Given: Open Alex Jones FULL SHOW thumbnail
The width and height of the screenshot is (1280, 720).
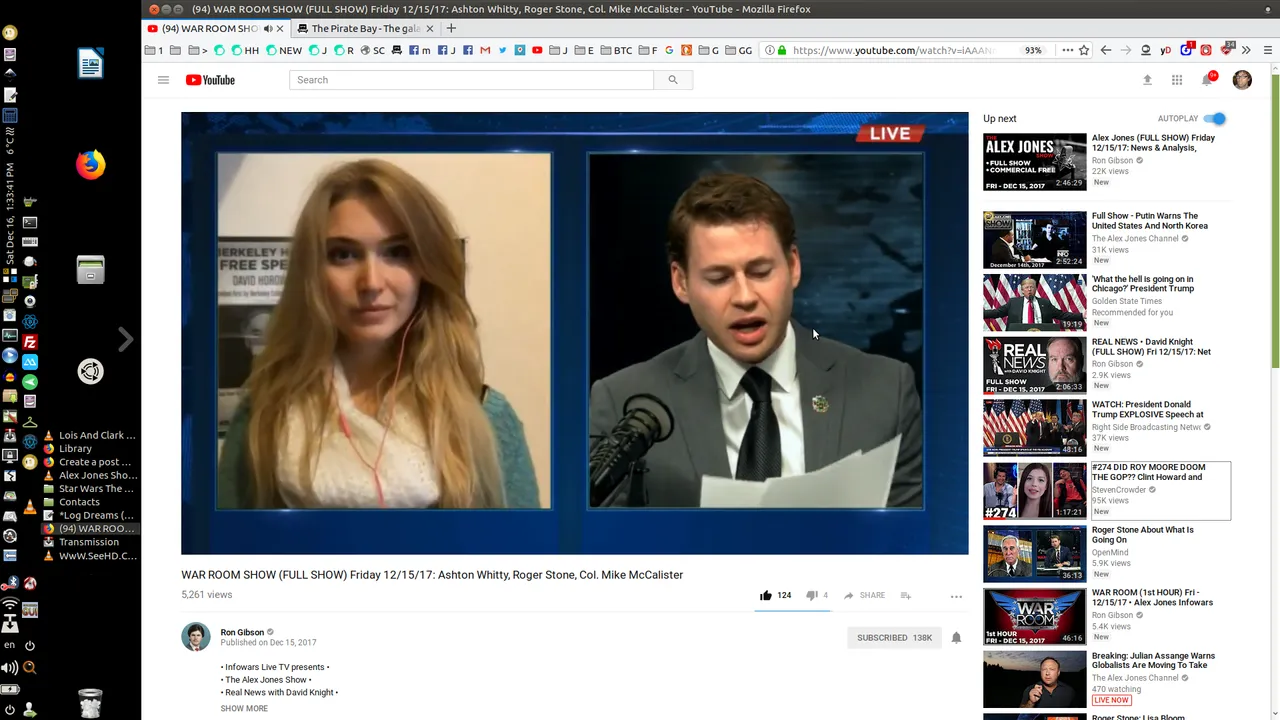Looking at the screenshot, I should (x=1034, y=162).
